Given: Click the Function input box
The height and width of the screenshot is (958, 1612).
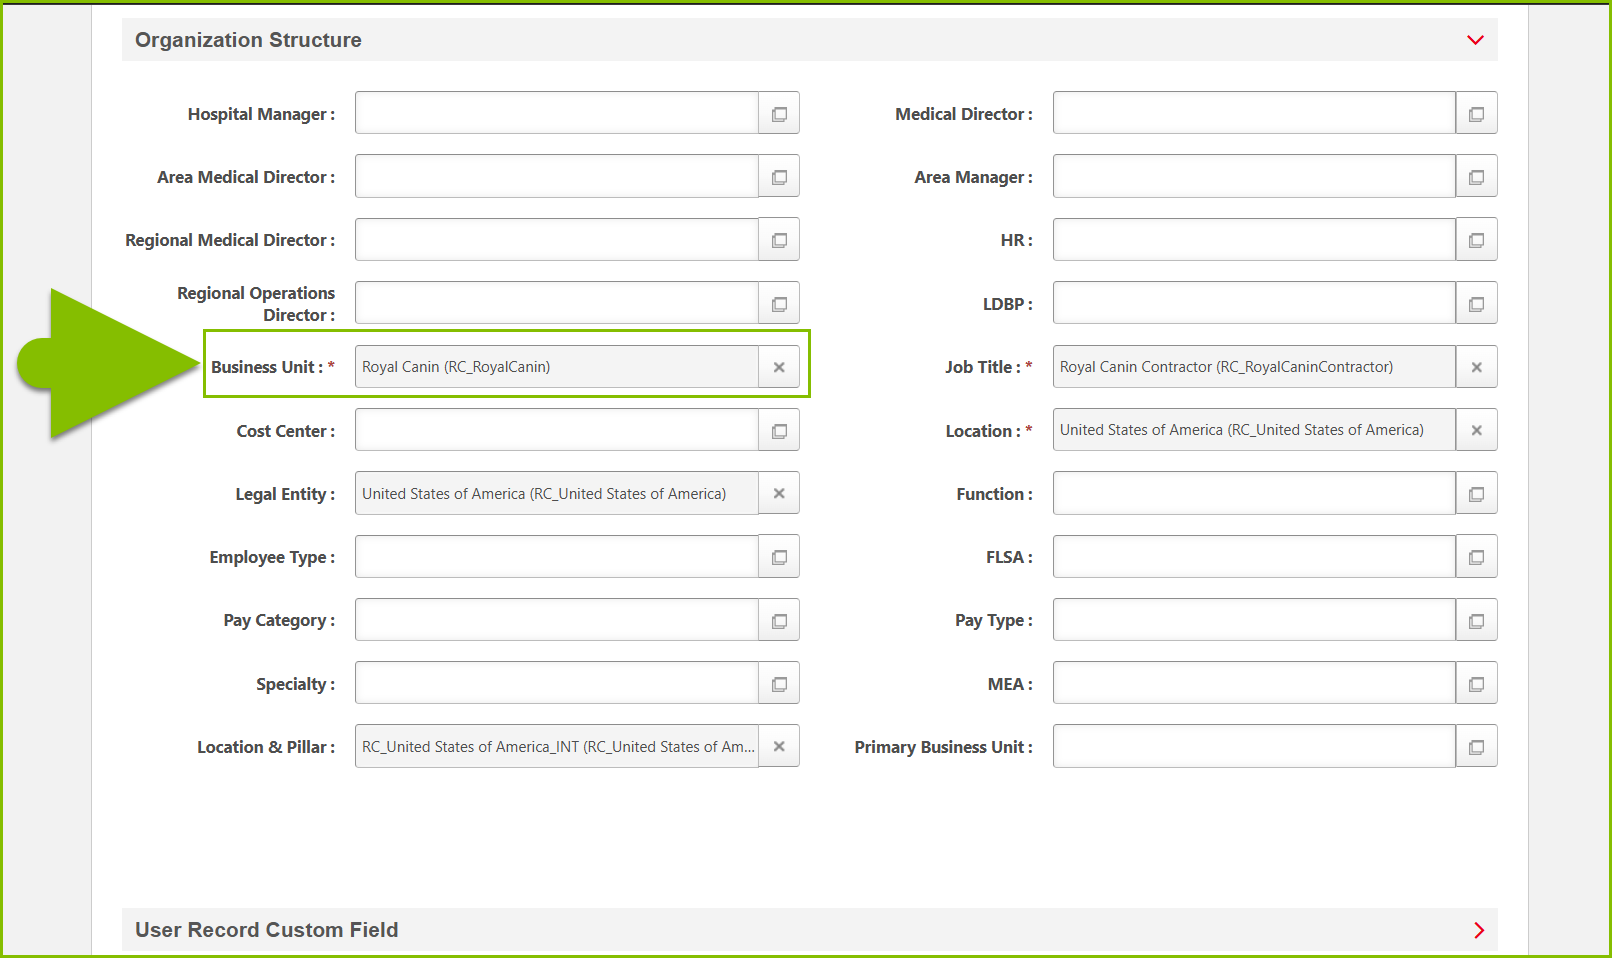Looking at the screenshot, I should click(x=1254, y=493).
